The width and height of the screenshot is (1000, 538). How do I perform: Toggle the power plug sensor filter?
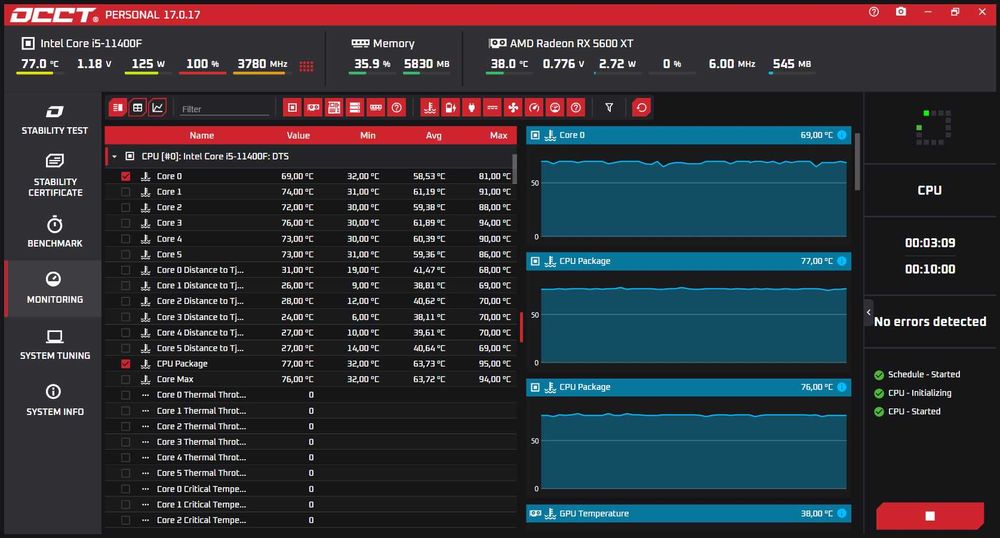click(471, 108)
